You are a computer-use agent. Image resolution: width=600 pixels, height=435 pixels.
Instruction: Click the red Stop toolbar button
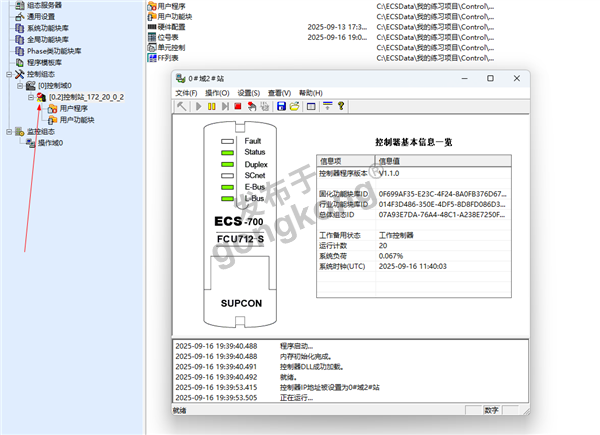click(238, 106)
